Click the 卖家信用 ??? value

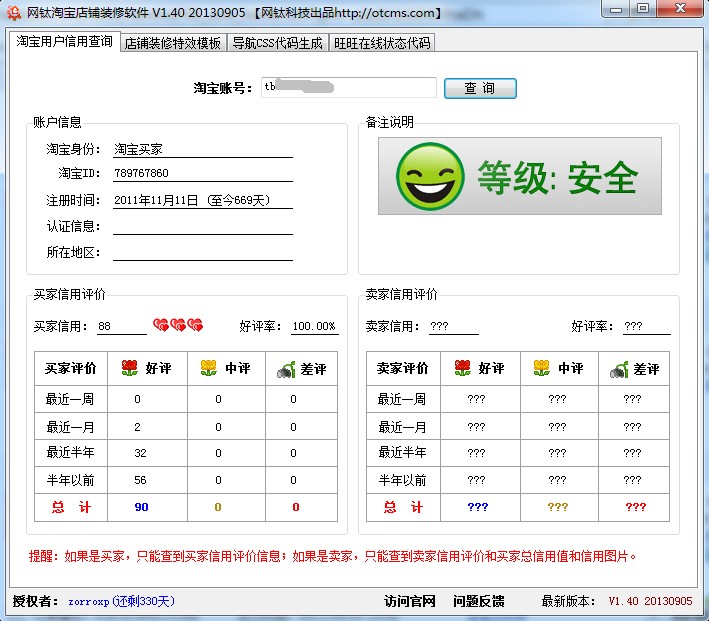(x=440, y=326)
